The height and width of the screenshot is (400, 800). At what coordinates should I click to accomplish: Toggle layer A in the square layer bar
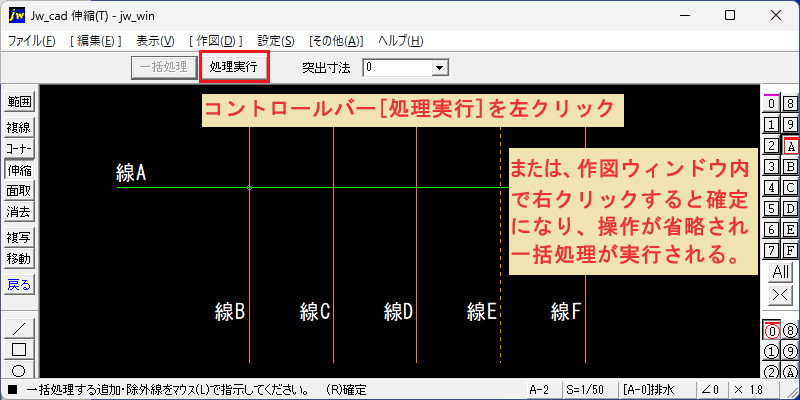click(x=790, y=146)
